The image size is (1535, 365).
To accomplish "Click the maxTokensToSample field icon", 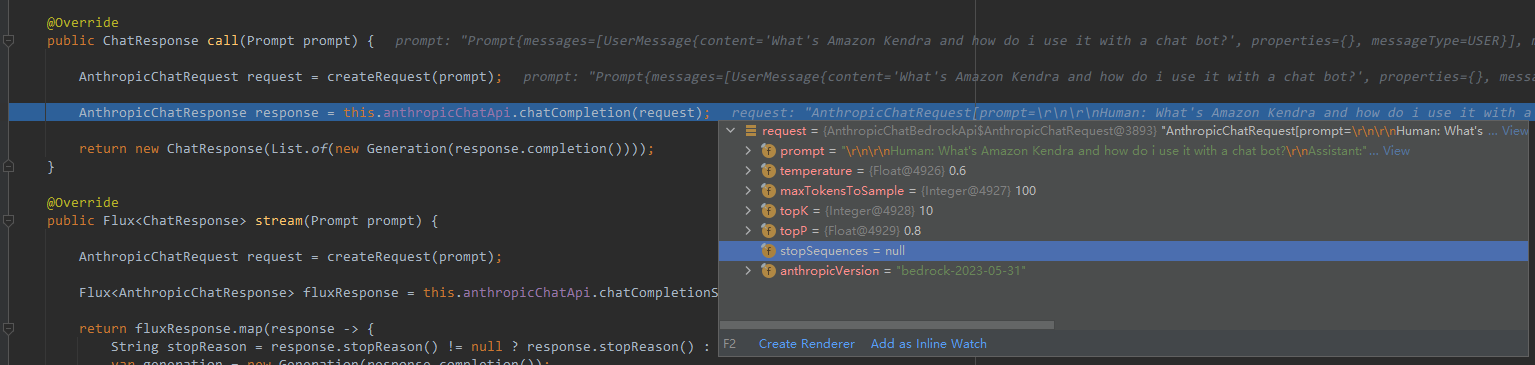I will [x=768, y=191].
